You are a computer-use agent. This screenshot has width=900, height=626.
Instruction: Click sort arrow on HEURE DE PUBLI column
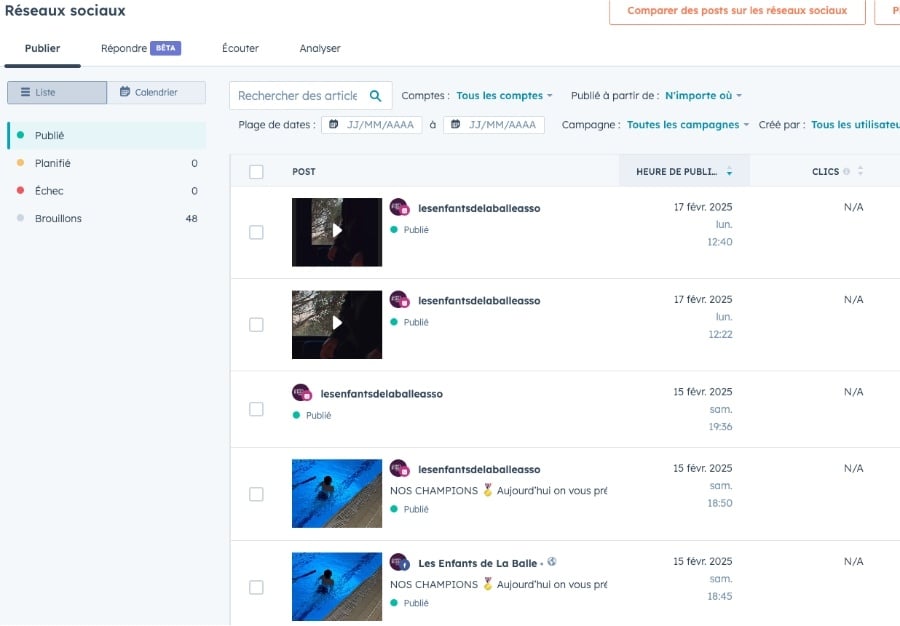click(x=729, y=171)
